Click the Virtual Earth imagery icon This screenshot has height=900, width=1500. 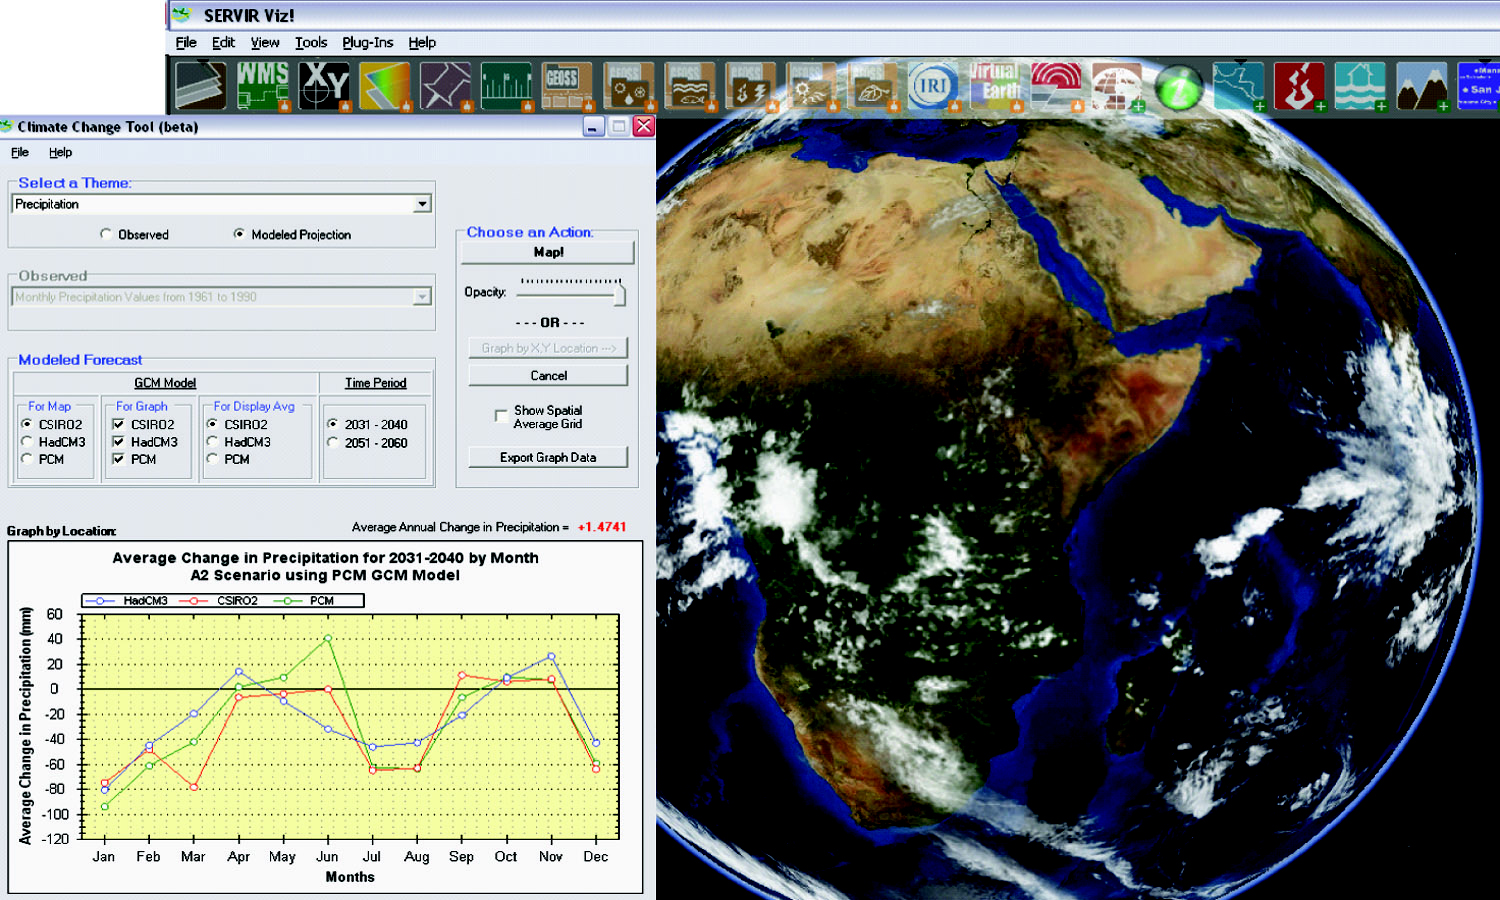point(993,85)
